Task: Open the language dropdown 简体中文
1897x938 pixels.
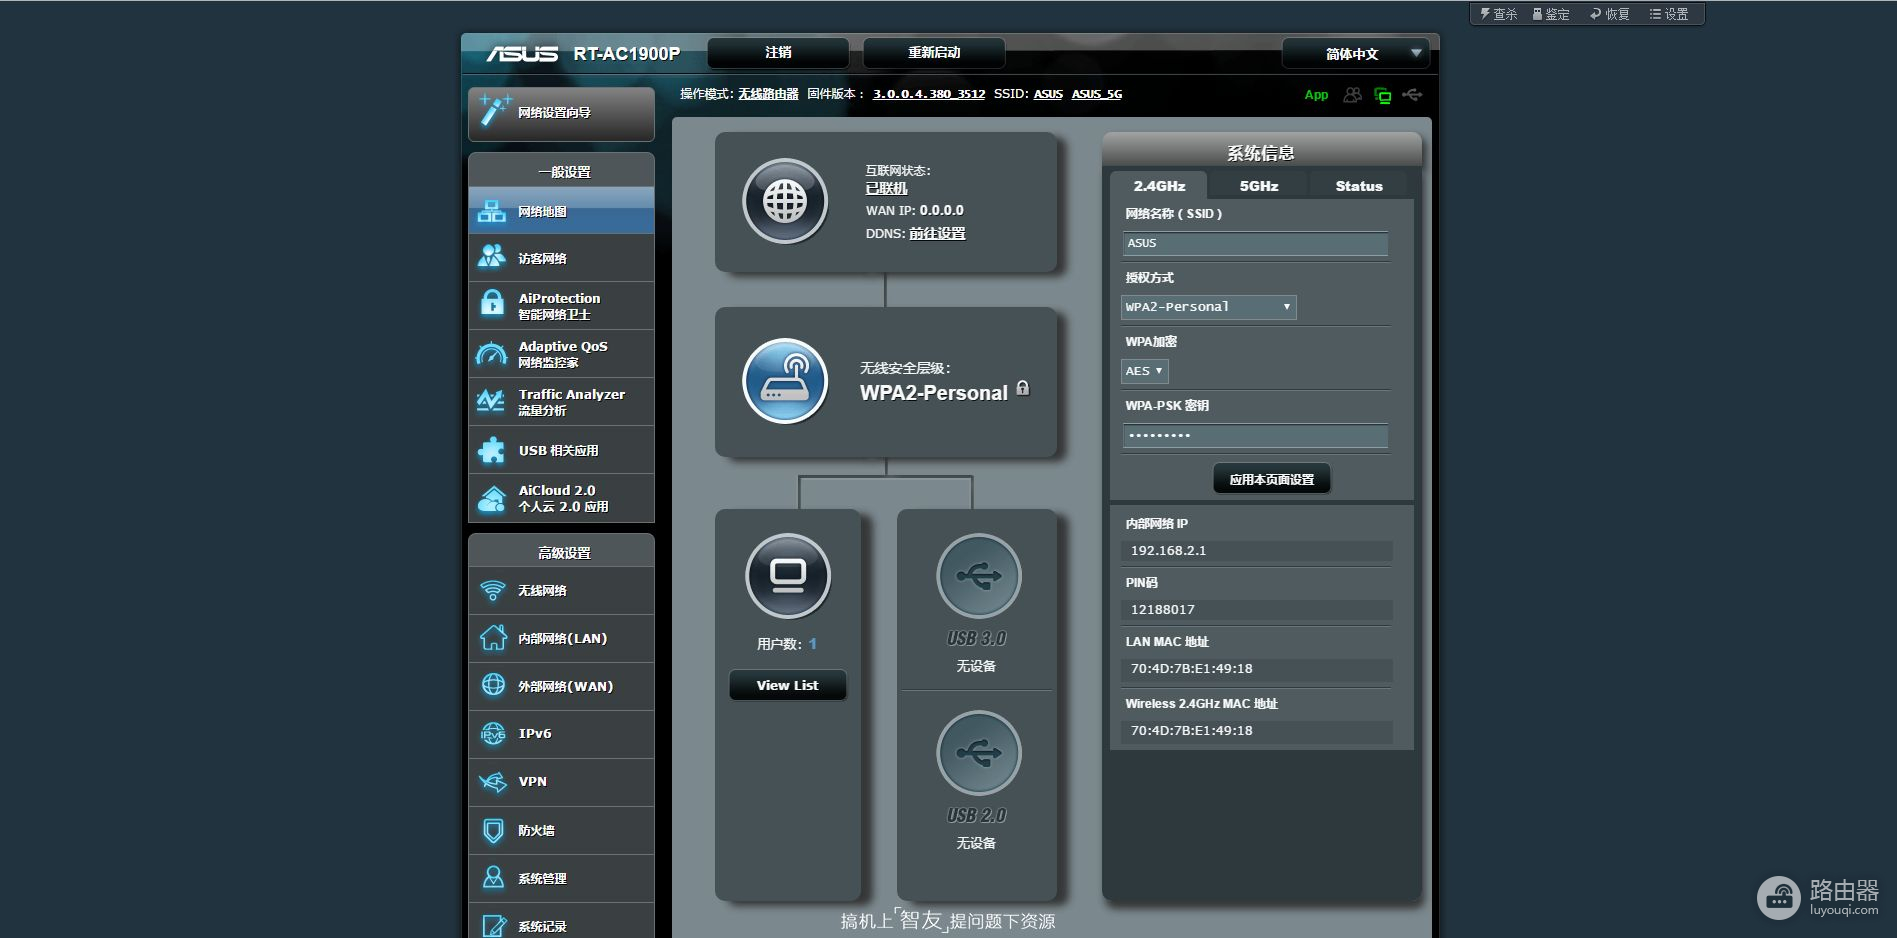Action: (x=1355, y=54)
